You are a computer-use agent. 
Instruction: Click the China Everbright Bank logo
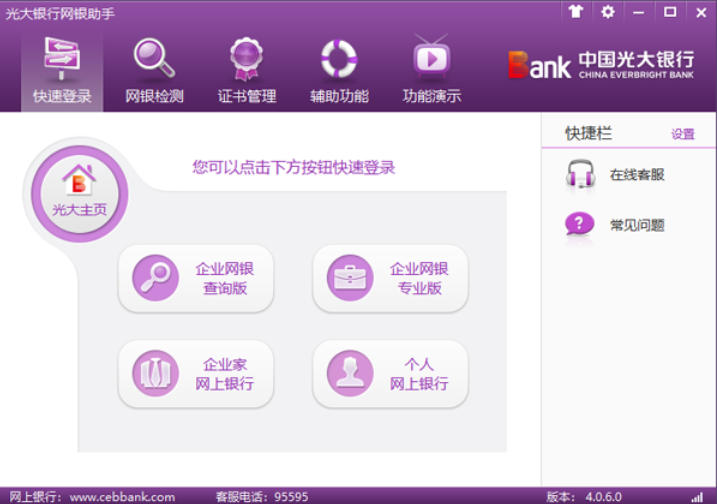601,65
